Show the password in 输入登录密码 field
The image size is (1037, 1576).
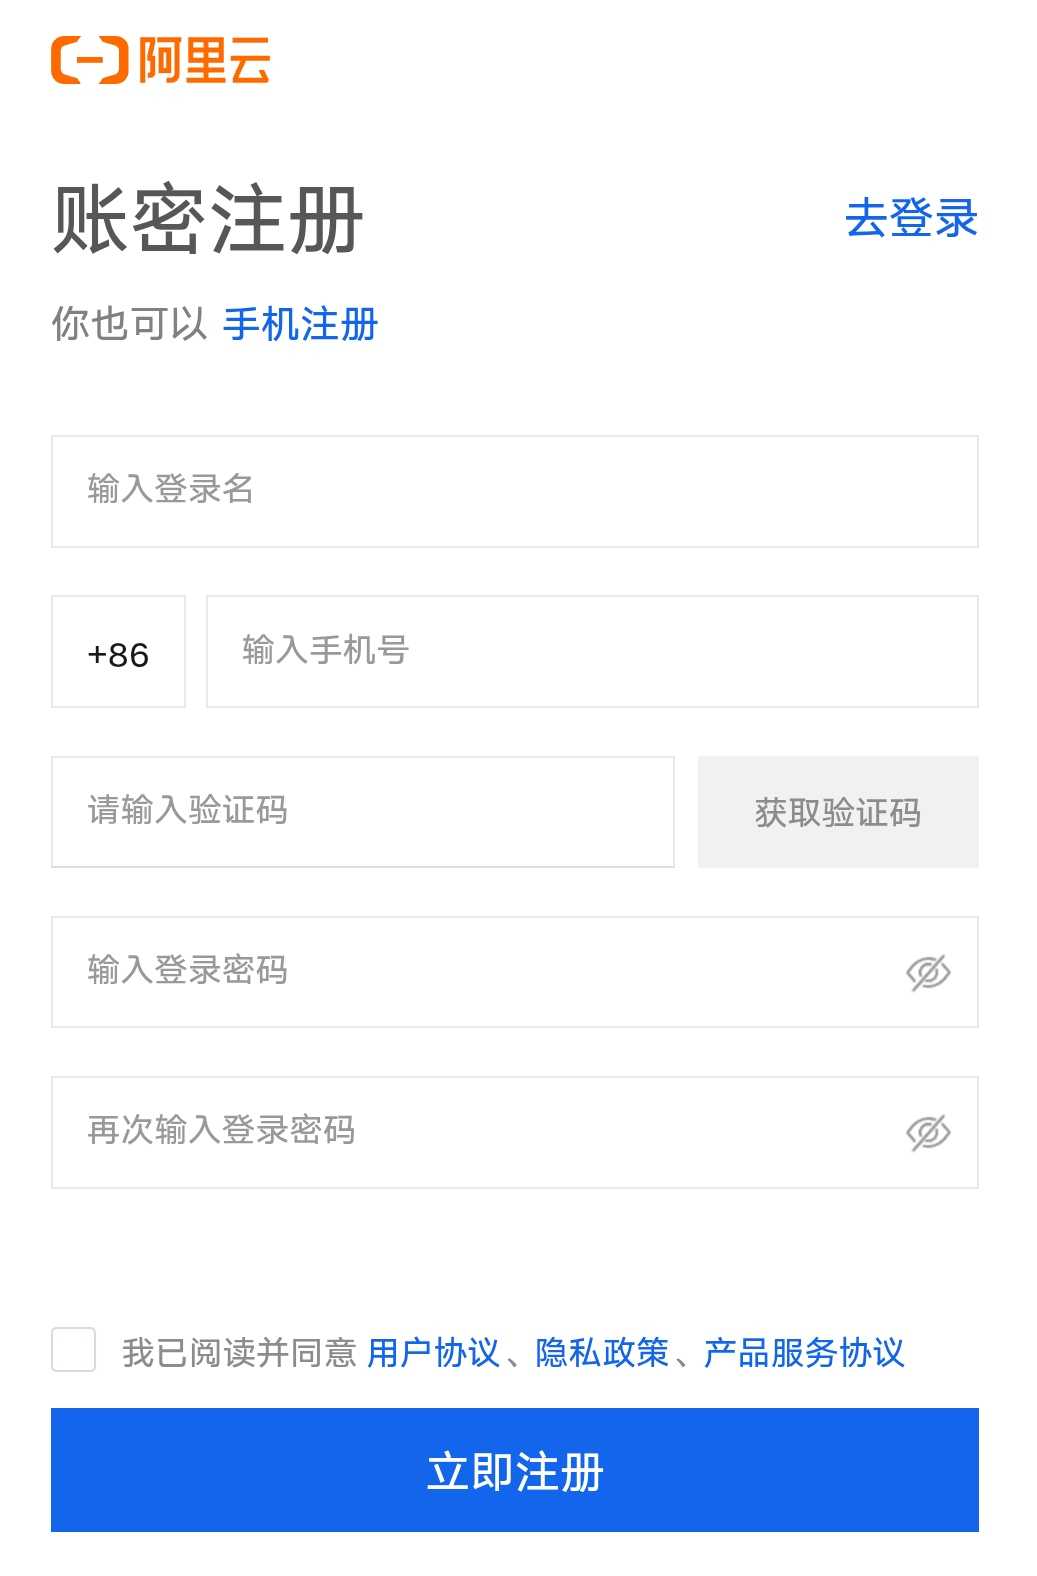(929, 972)
